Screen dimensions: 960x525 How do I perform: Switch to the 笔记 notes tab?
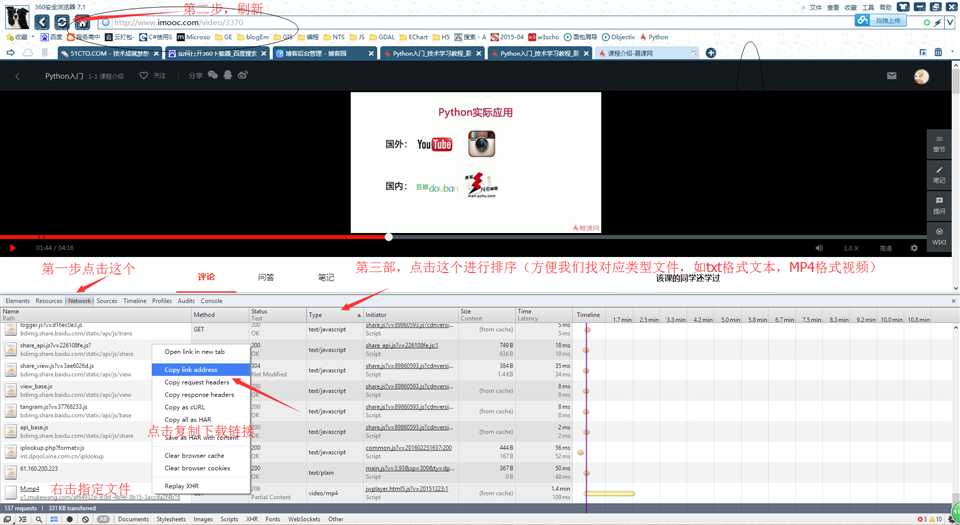point(326,277)
